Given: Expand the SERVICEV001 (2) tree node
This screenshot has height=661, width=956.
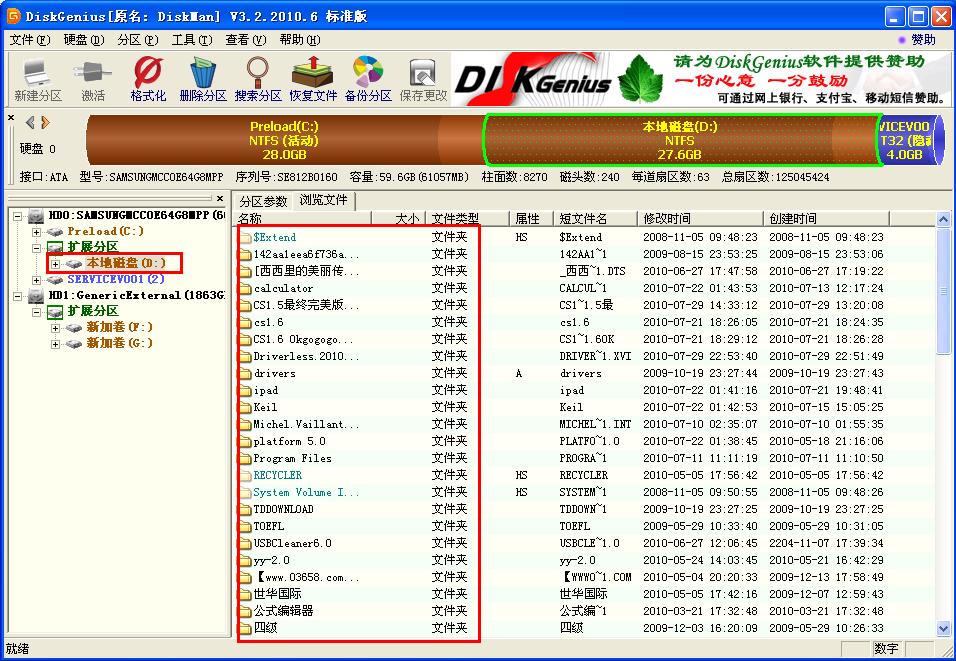Looking at the screenshot, I should 37,279.
